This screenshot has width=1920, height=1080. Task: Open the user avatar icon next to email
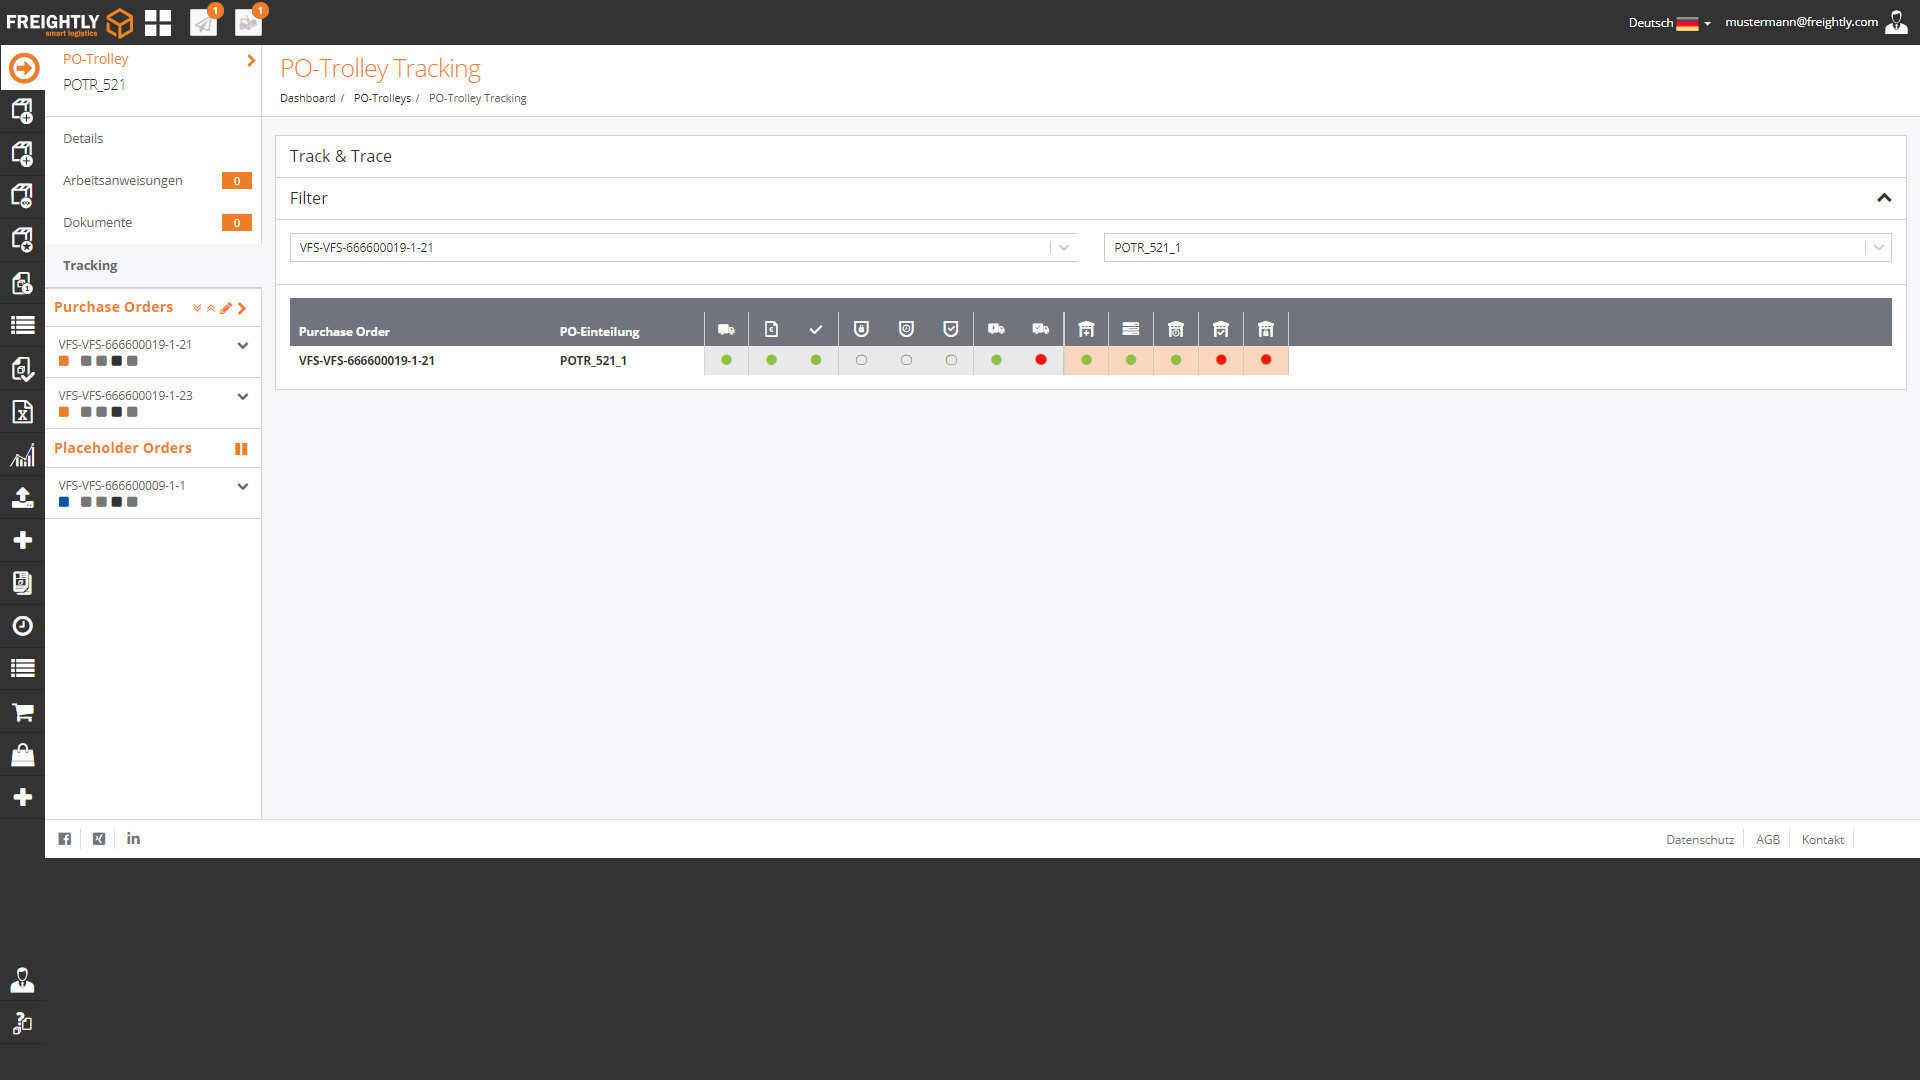click(1896, 22)
